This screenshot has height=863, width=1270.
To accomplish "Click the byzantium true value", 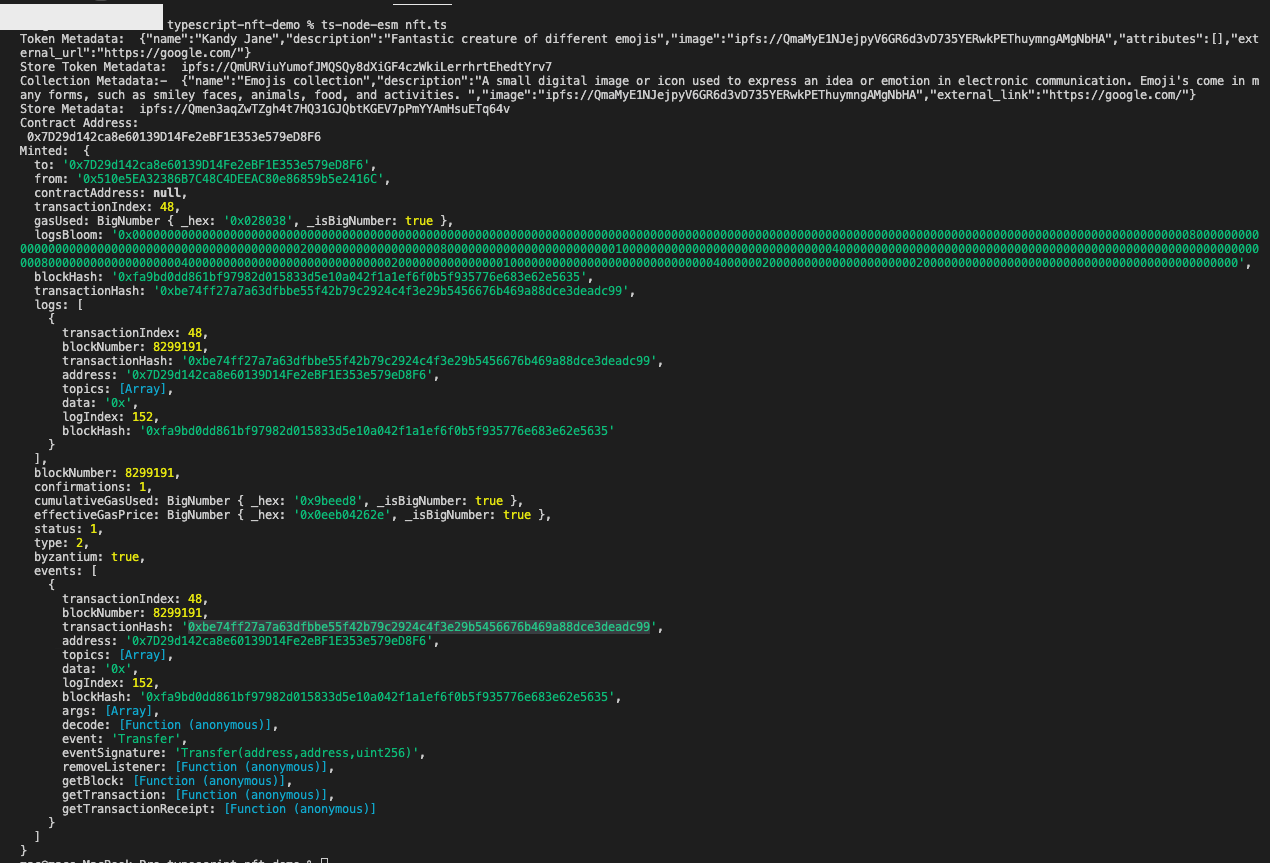I will (x=125, y=556).
